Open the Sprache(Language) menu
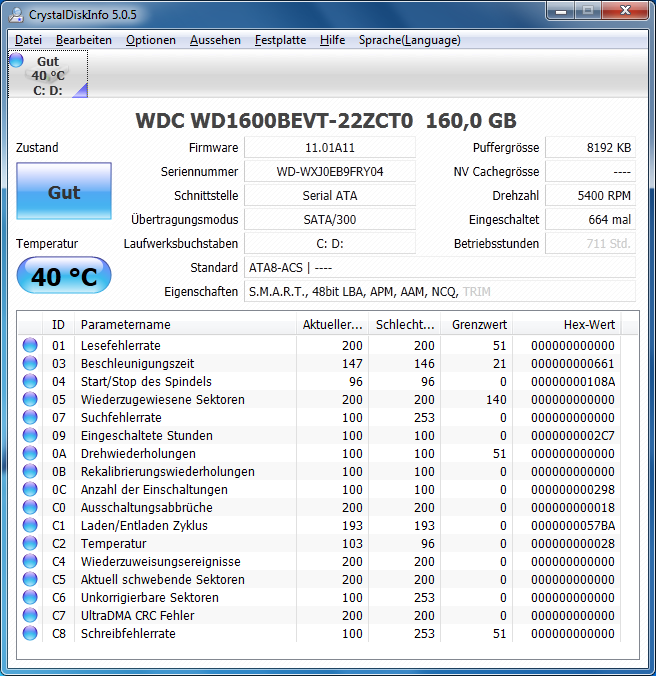The height and width of the screenshot is (676, 656). (x=409, y=40)
